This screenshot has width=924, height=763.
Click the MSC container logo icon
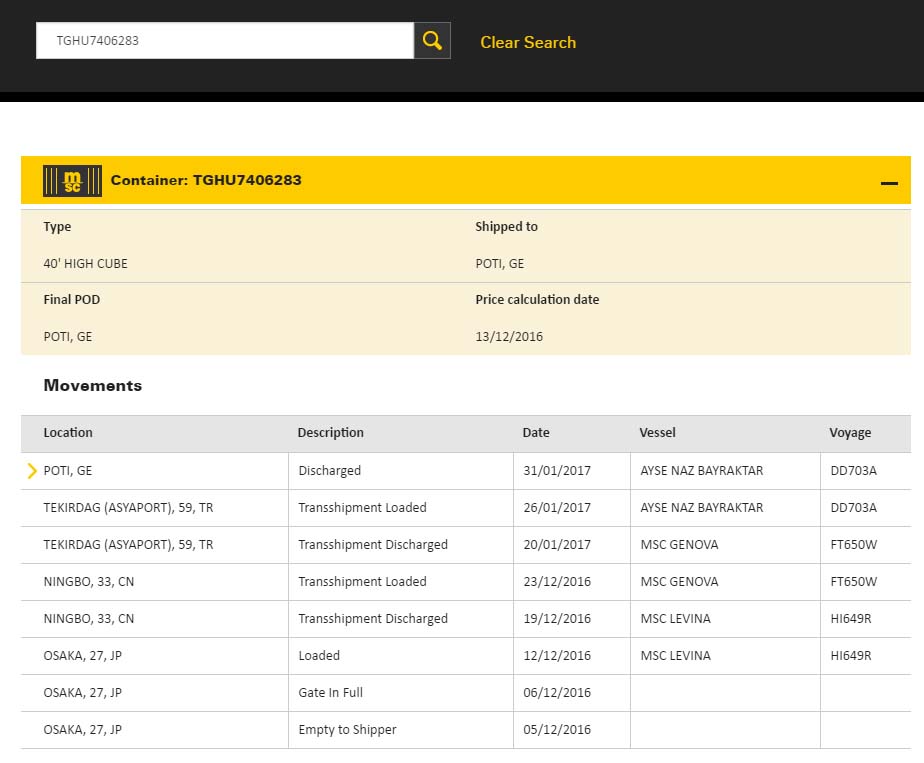pyautogui.click(x=72, y=181)
